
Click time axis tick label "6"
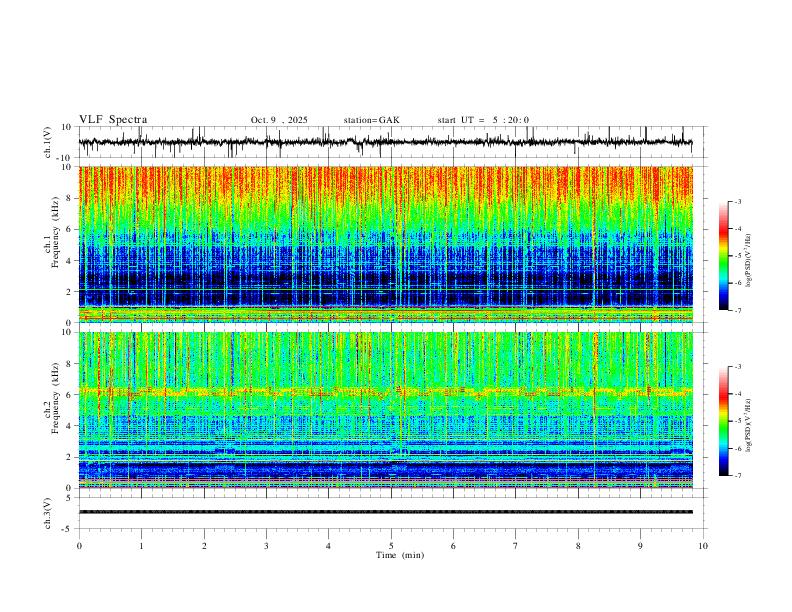point(453,546)
